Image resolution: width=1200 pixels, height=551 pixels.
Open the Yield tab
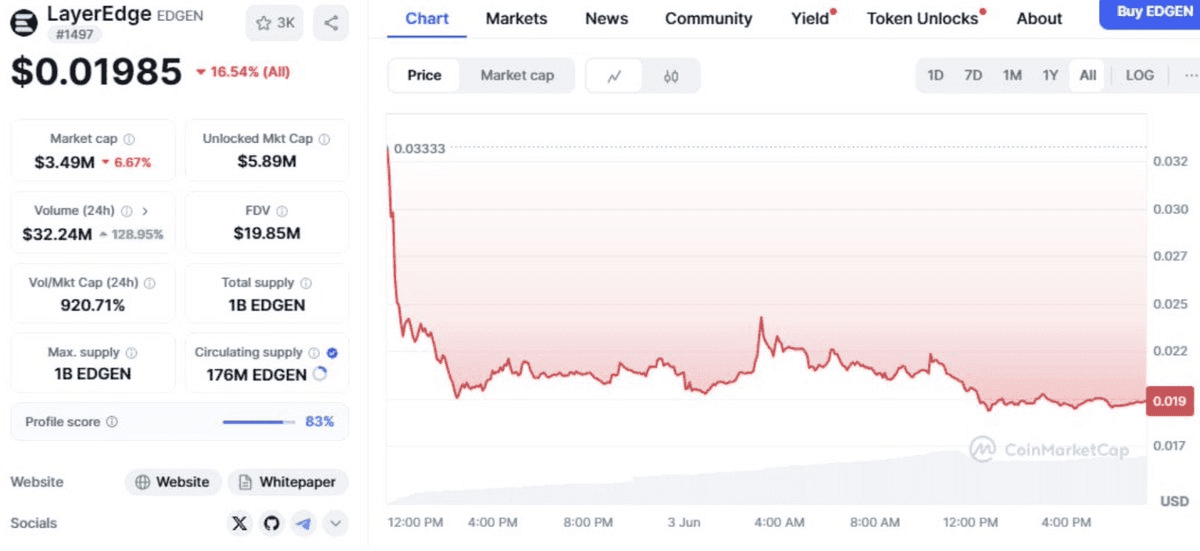pos(812,18)
